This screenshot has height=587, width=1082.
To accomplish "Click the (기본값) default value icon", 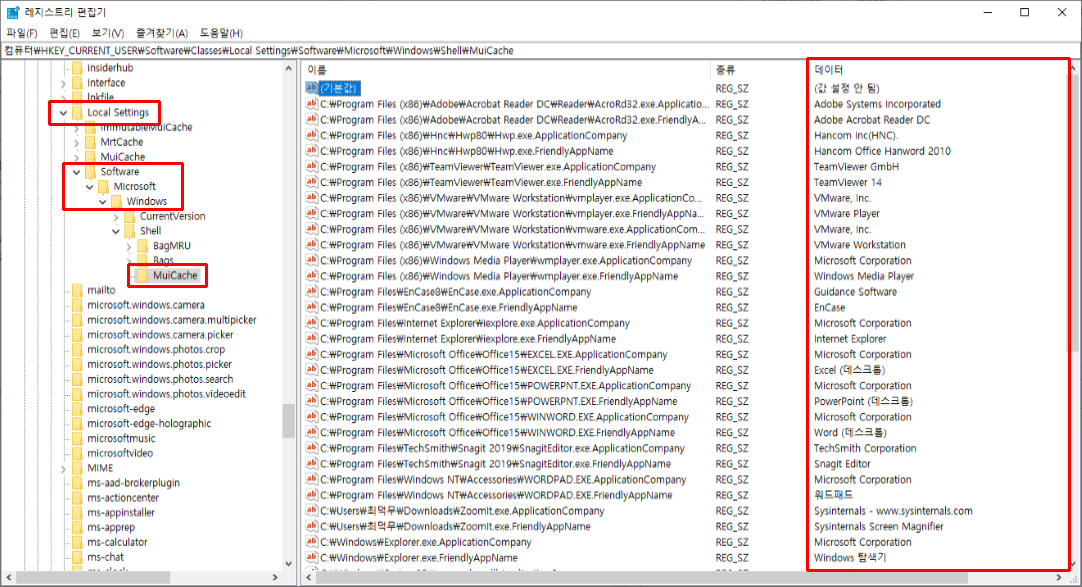I will pyautogui.click(x=311, y=88).
